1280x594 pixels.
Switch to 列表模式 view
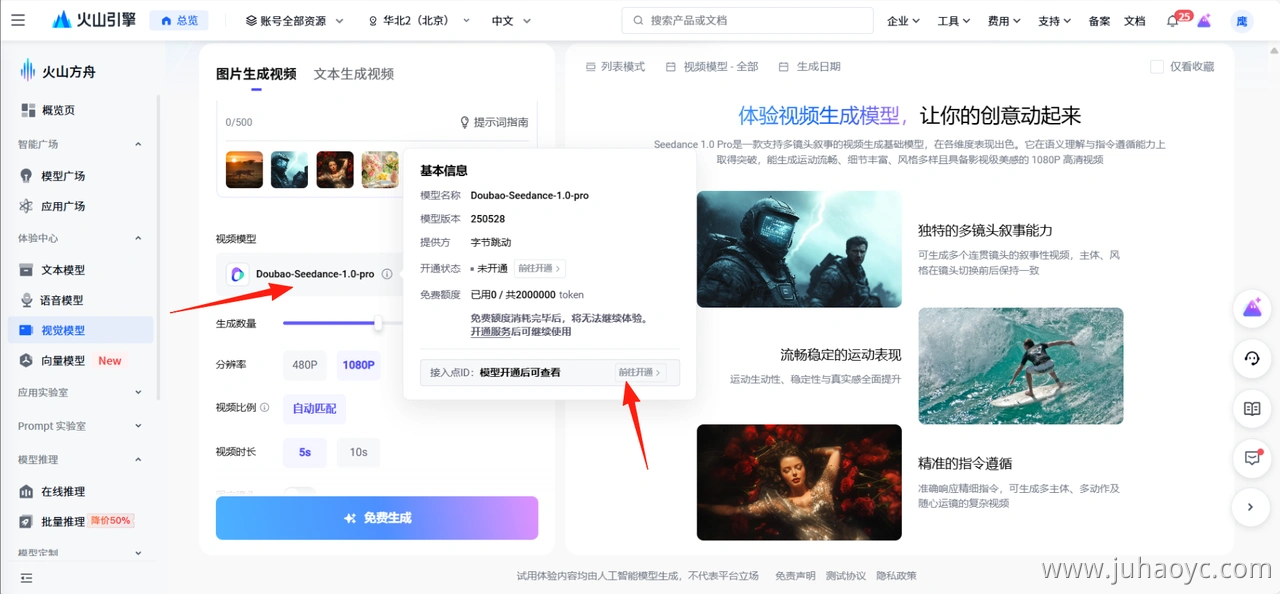(615, 67)
